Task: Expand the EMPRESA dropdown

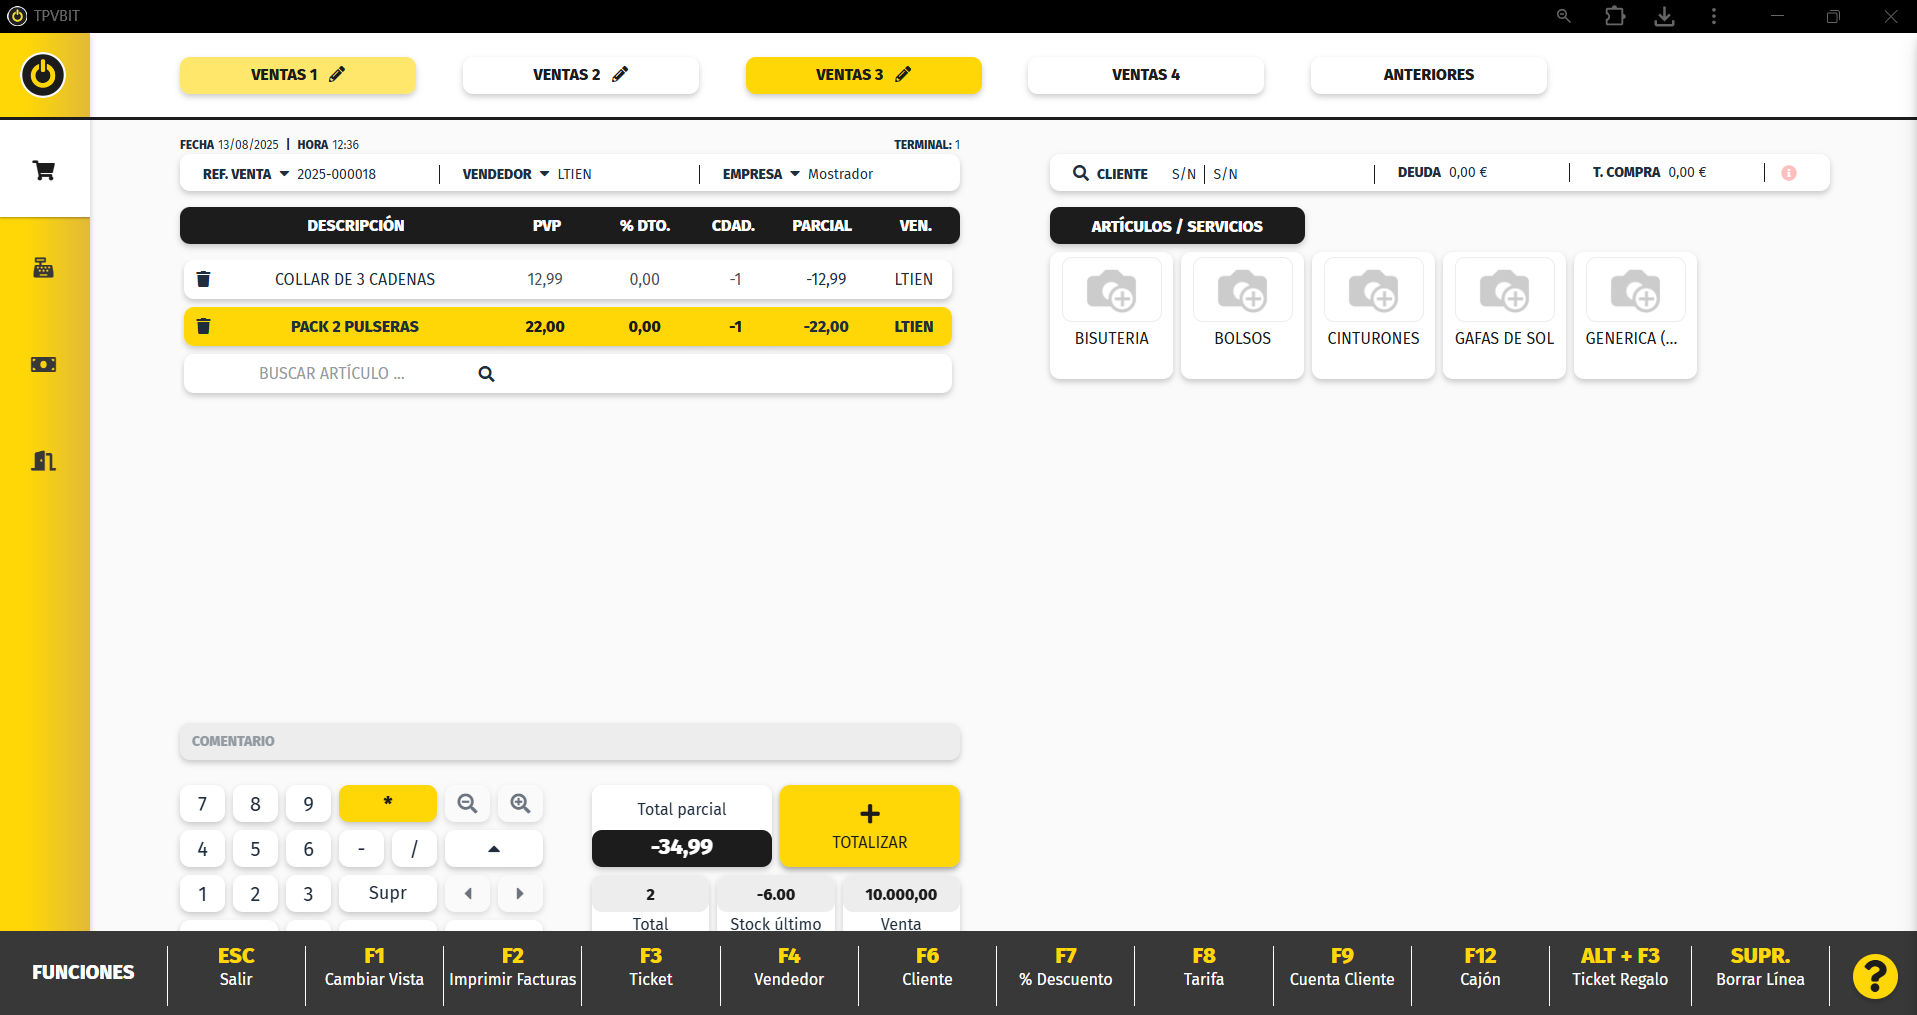Action: 795,174
